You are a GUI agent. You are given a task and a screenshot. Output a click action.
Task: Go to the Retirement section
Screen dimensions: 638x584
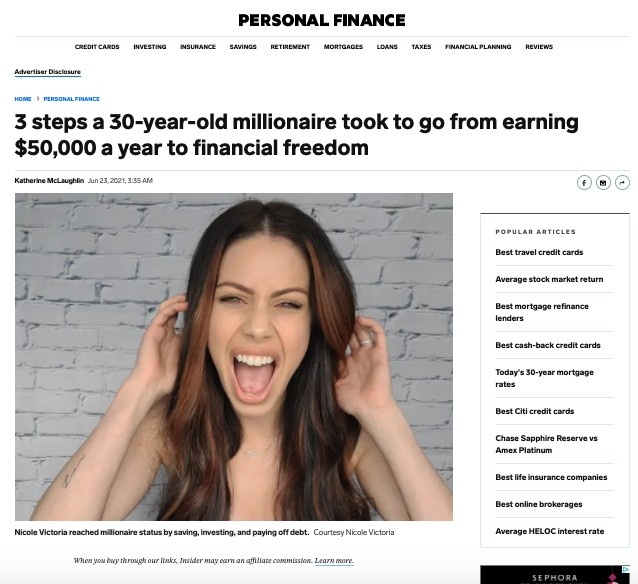[290, 47]
